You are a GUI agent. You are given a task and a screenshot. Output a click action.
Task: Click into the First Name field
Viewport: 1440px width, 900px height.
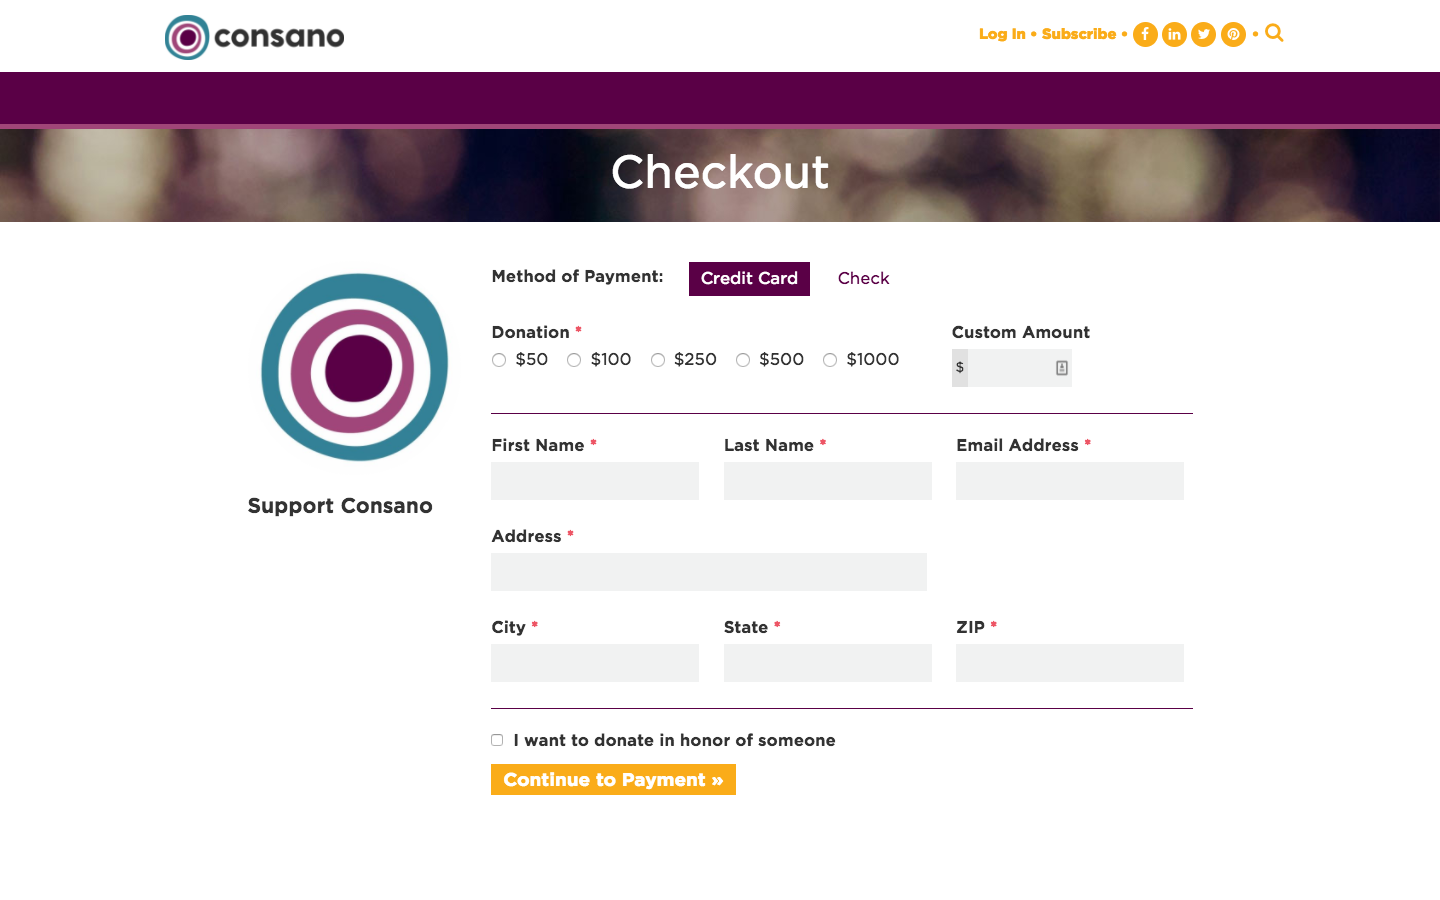click(x=595, y=481)
